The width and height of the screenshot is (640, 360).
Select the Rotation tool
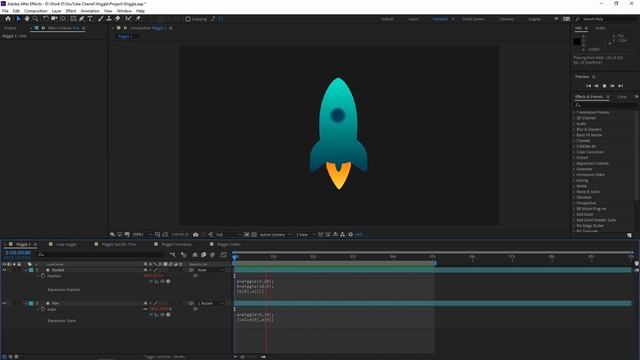[x=46, y=19]
